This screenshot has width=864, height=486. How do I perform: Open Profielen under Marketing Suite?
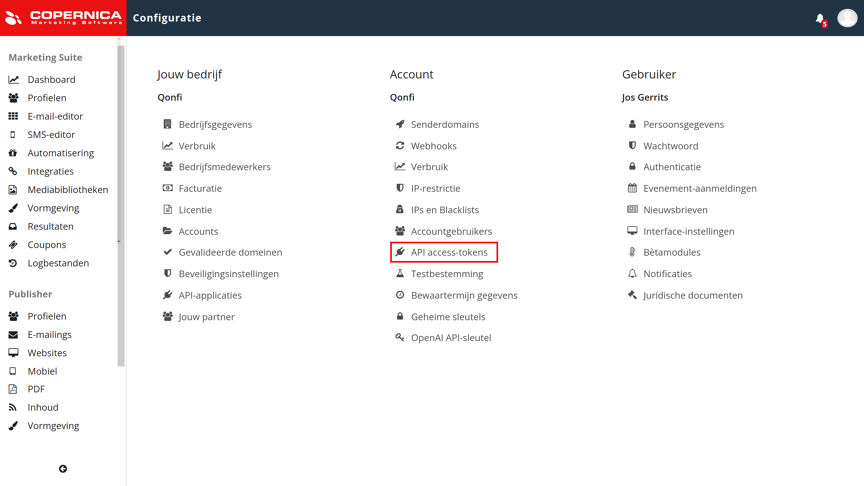47,98
